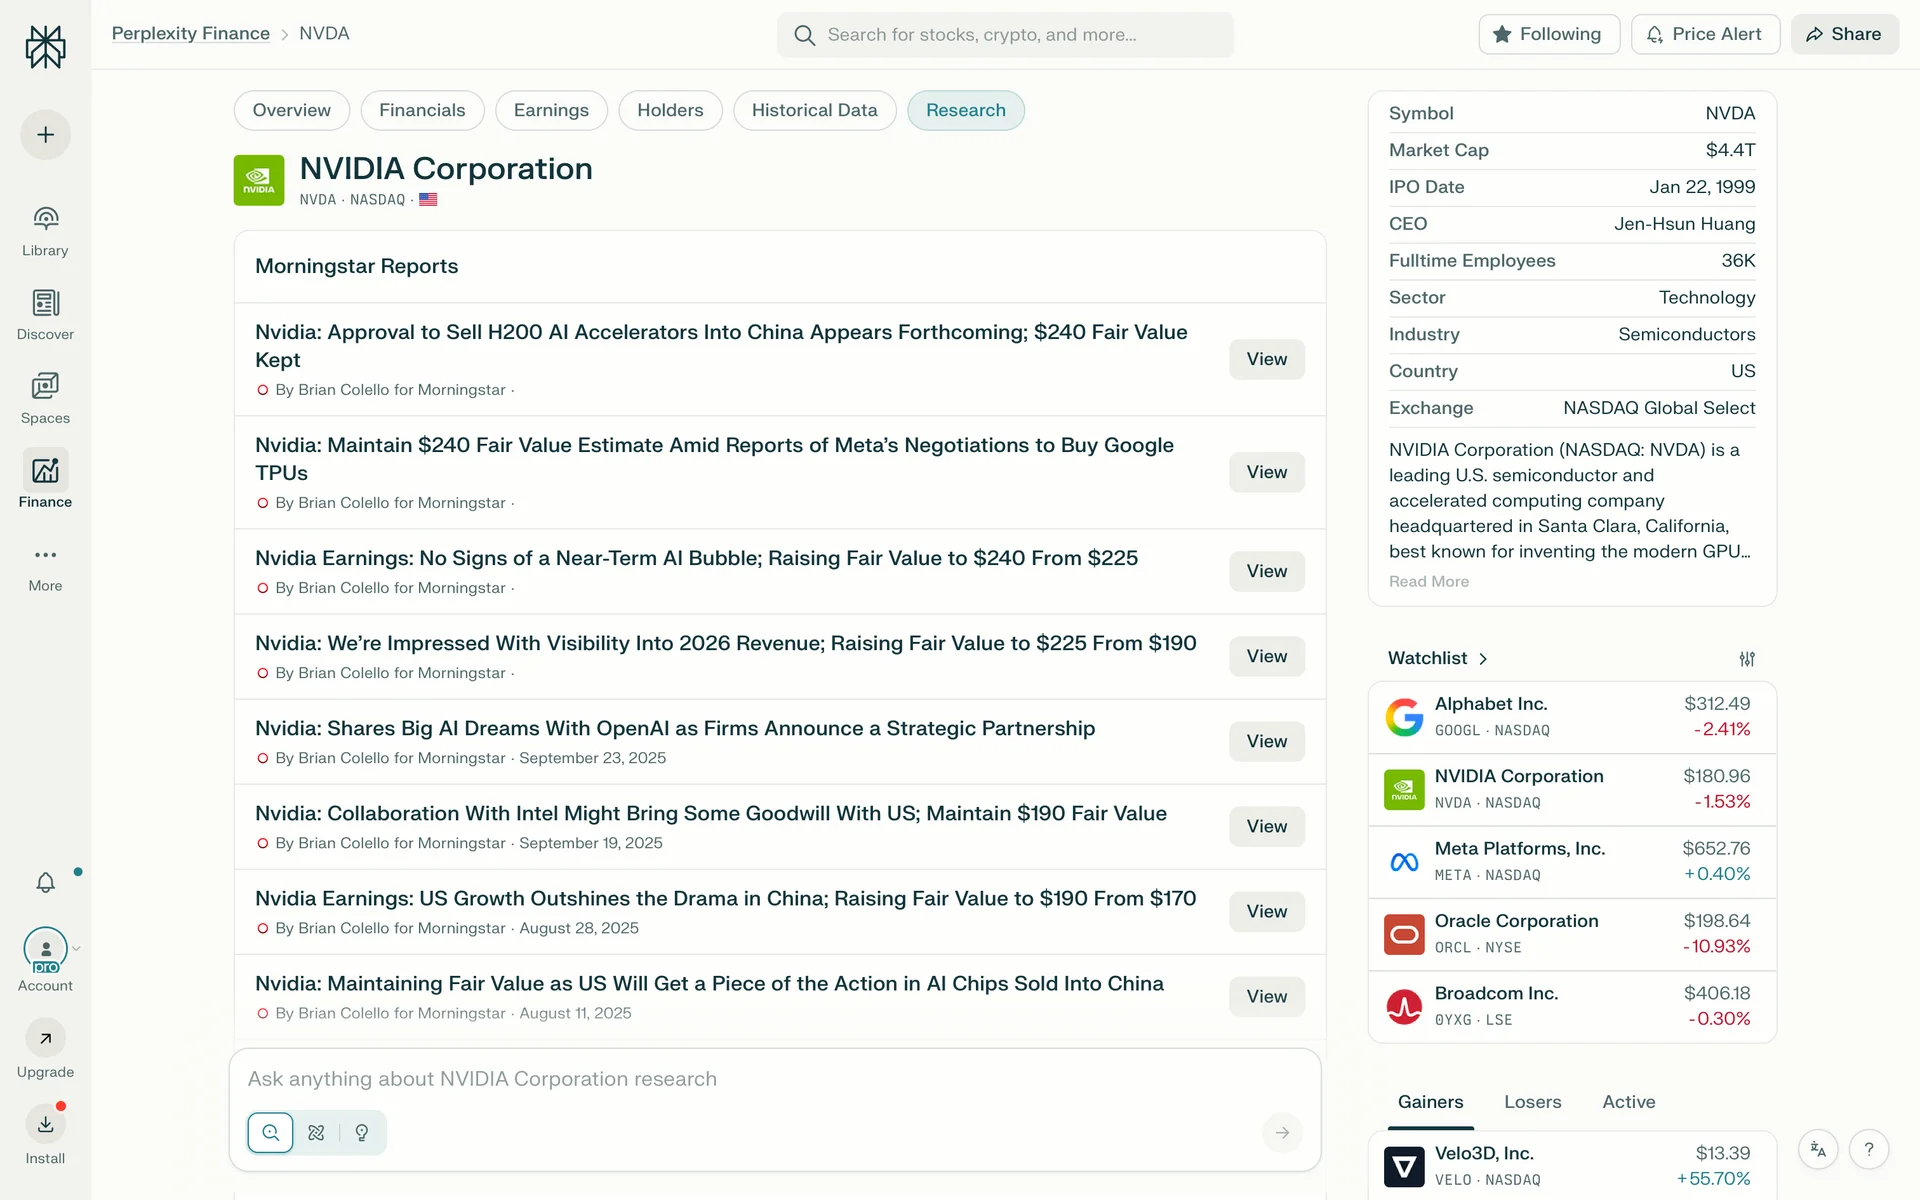Open the notifications bell icon
Viewport: 1920px width, 1200px height.
tap(45, 882)
